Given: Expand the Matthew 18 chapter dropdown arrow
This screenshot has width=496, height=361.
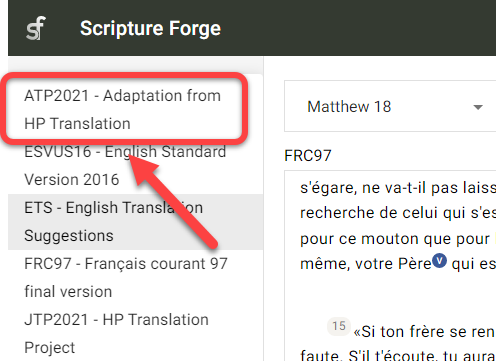Looking at the screenshot, I should [x=478, y=107].
